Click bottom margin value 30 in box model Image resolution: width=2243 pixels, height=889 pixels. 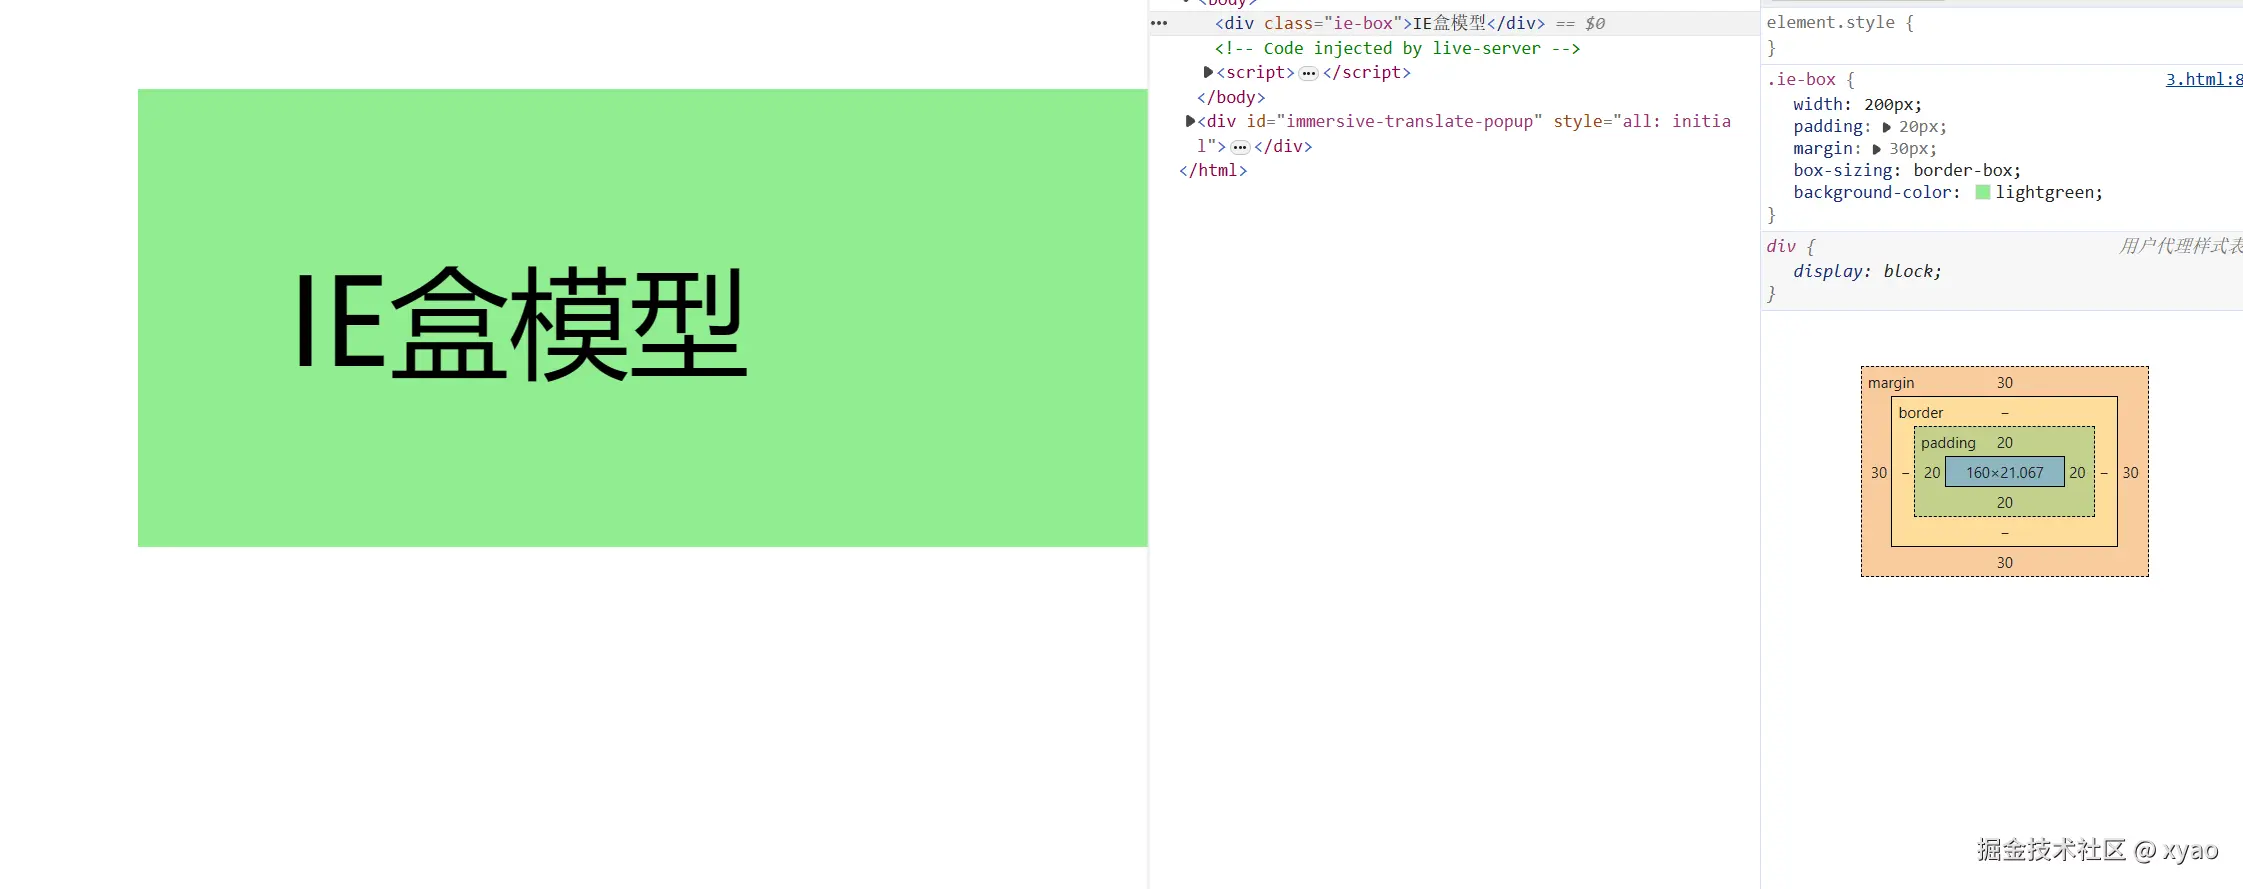[x=2005, y=563]
